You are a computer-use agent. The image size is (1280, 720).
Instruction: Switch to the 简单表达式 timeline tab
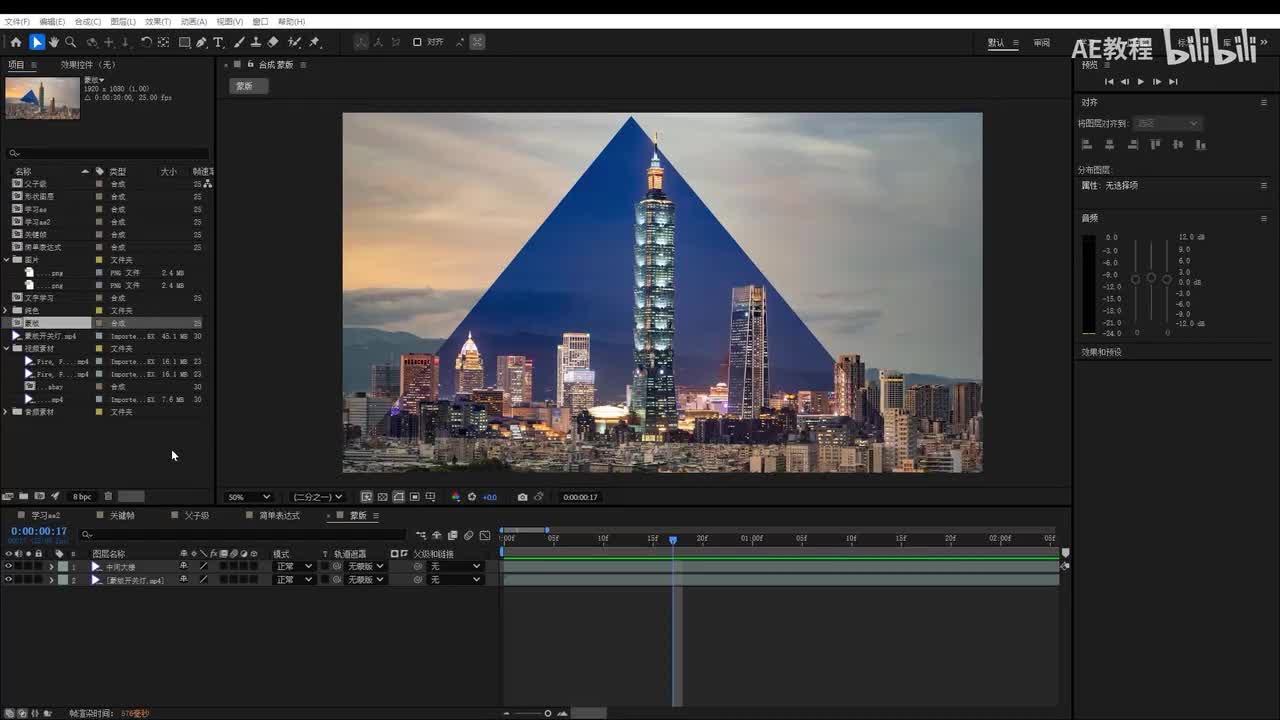(279, 516)
